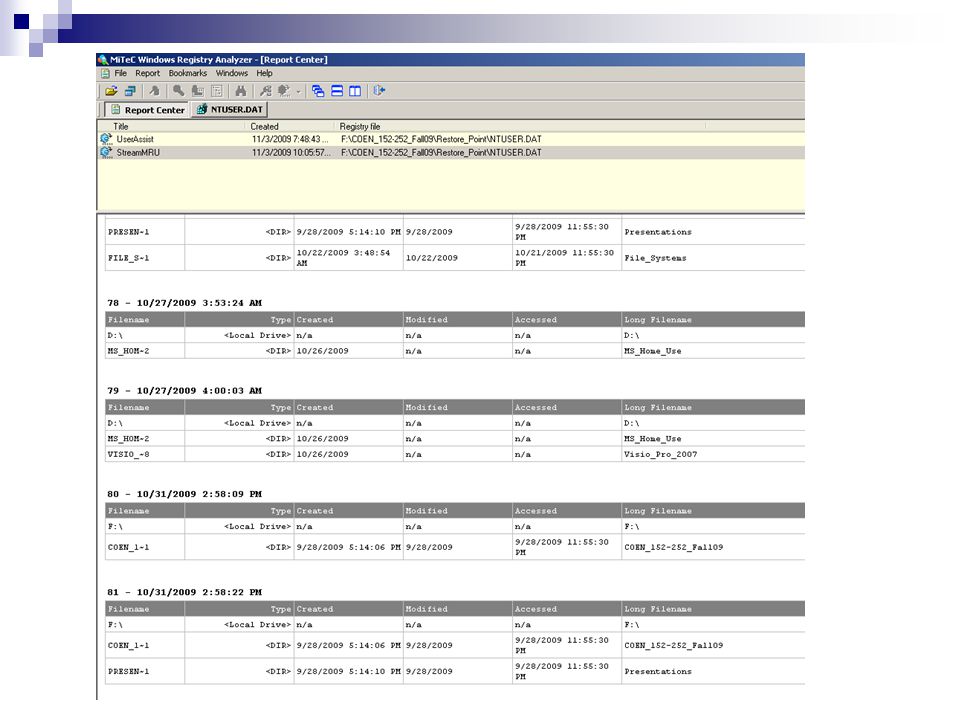Click the greyed-out computer toolbar icon
The image size is (960, 720).
pyautogui.click(x=197, y=91)
